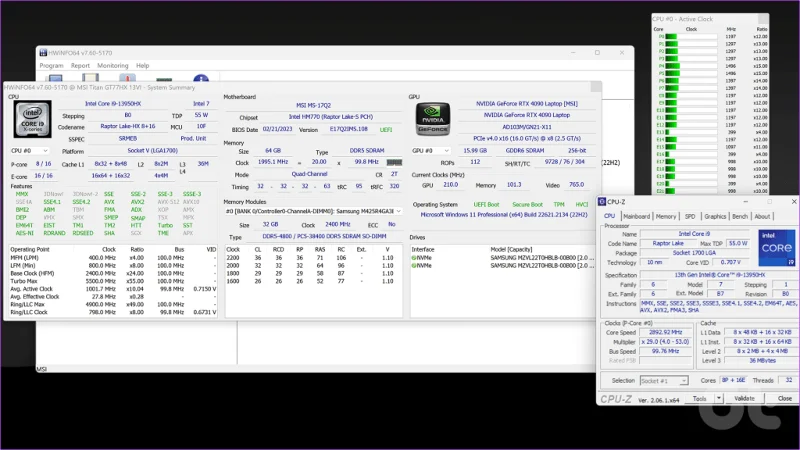Click the blue About info toolbar icon
800x450 pixels.
[x=201, y=78]
